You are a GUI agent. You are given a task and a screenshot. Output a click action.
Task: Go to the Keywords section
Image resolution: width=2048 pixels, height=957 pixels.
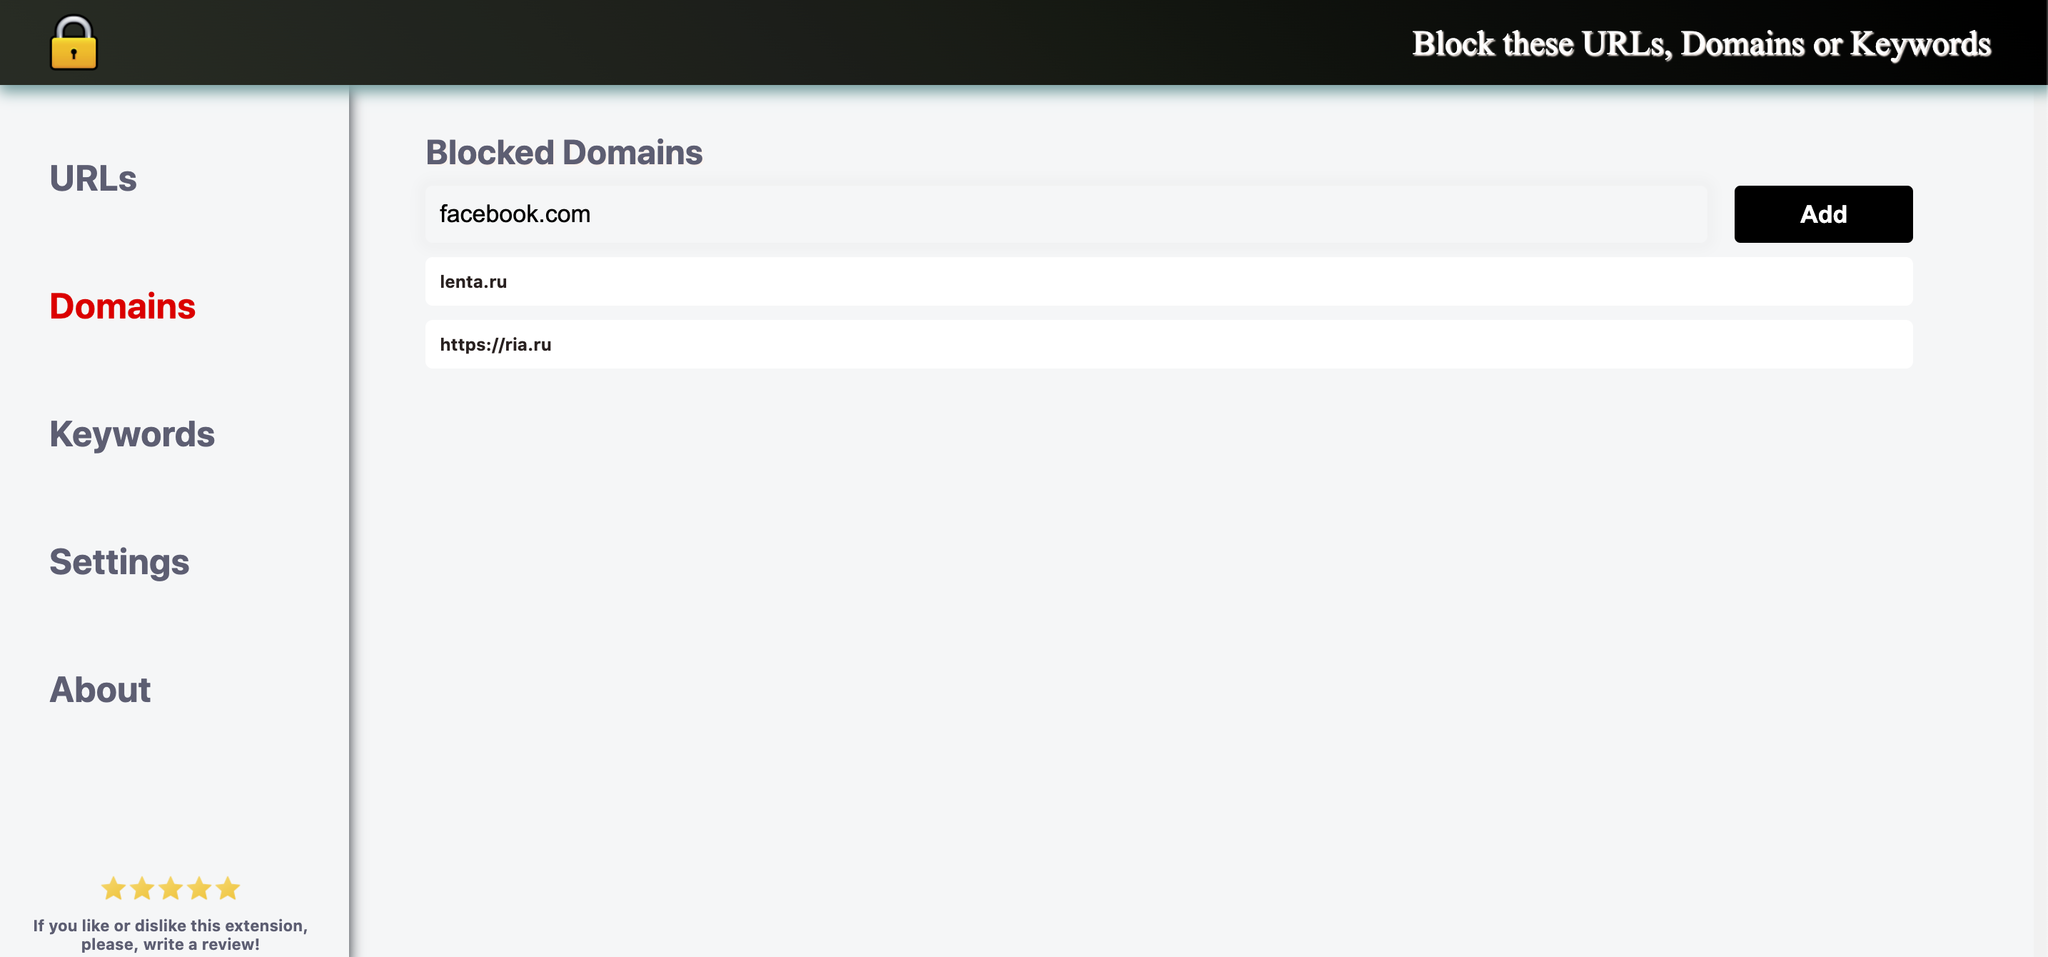point(132,434)
